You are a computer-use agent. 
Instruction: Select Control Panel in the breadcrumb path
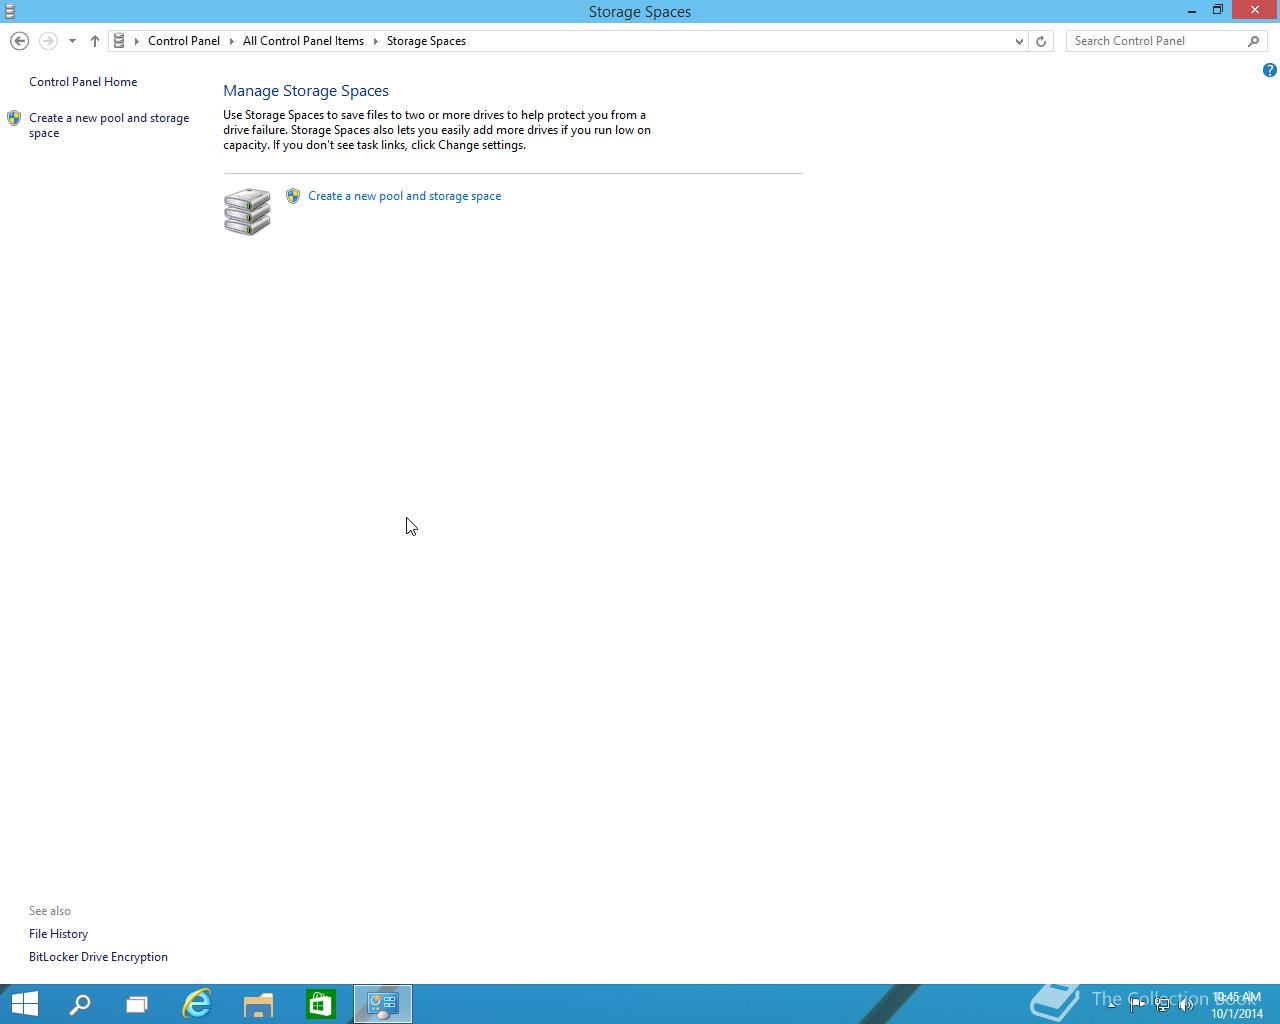(x=184, y=41)
